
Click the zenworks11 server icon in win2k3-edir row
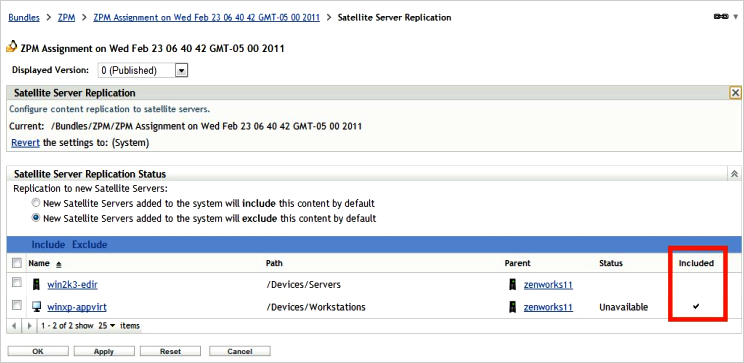point(512,284)
